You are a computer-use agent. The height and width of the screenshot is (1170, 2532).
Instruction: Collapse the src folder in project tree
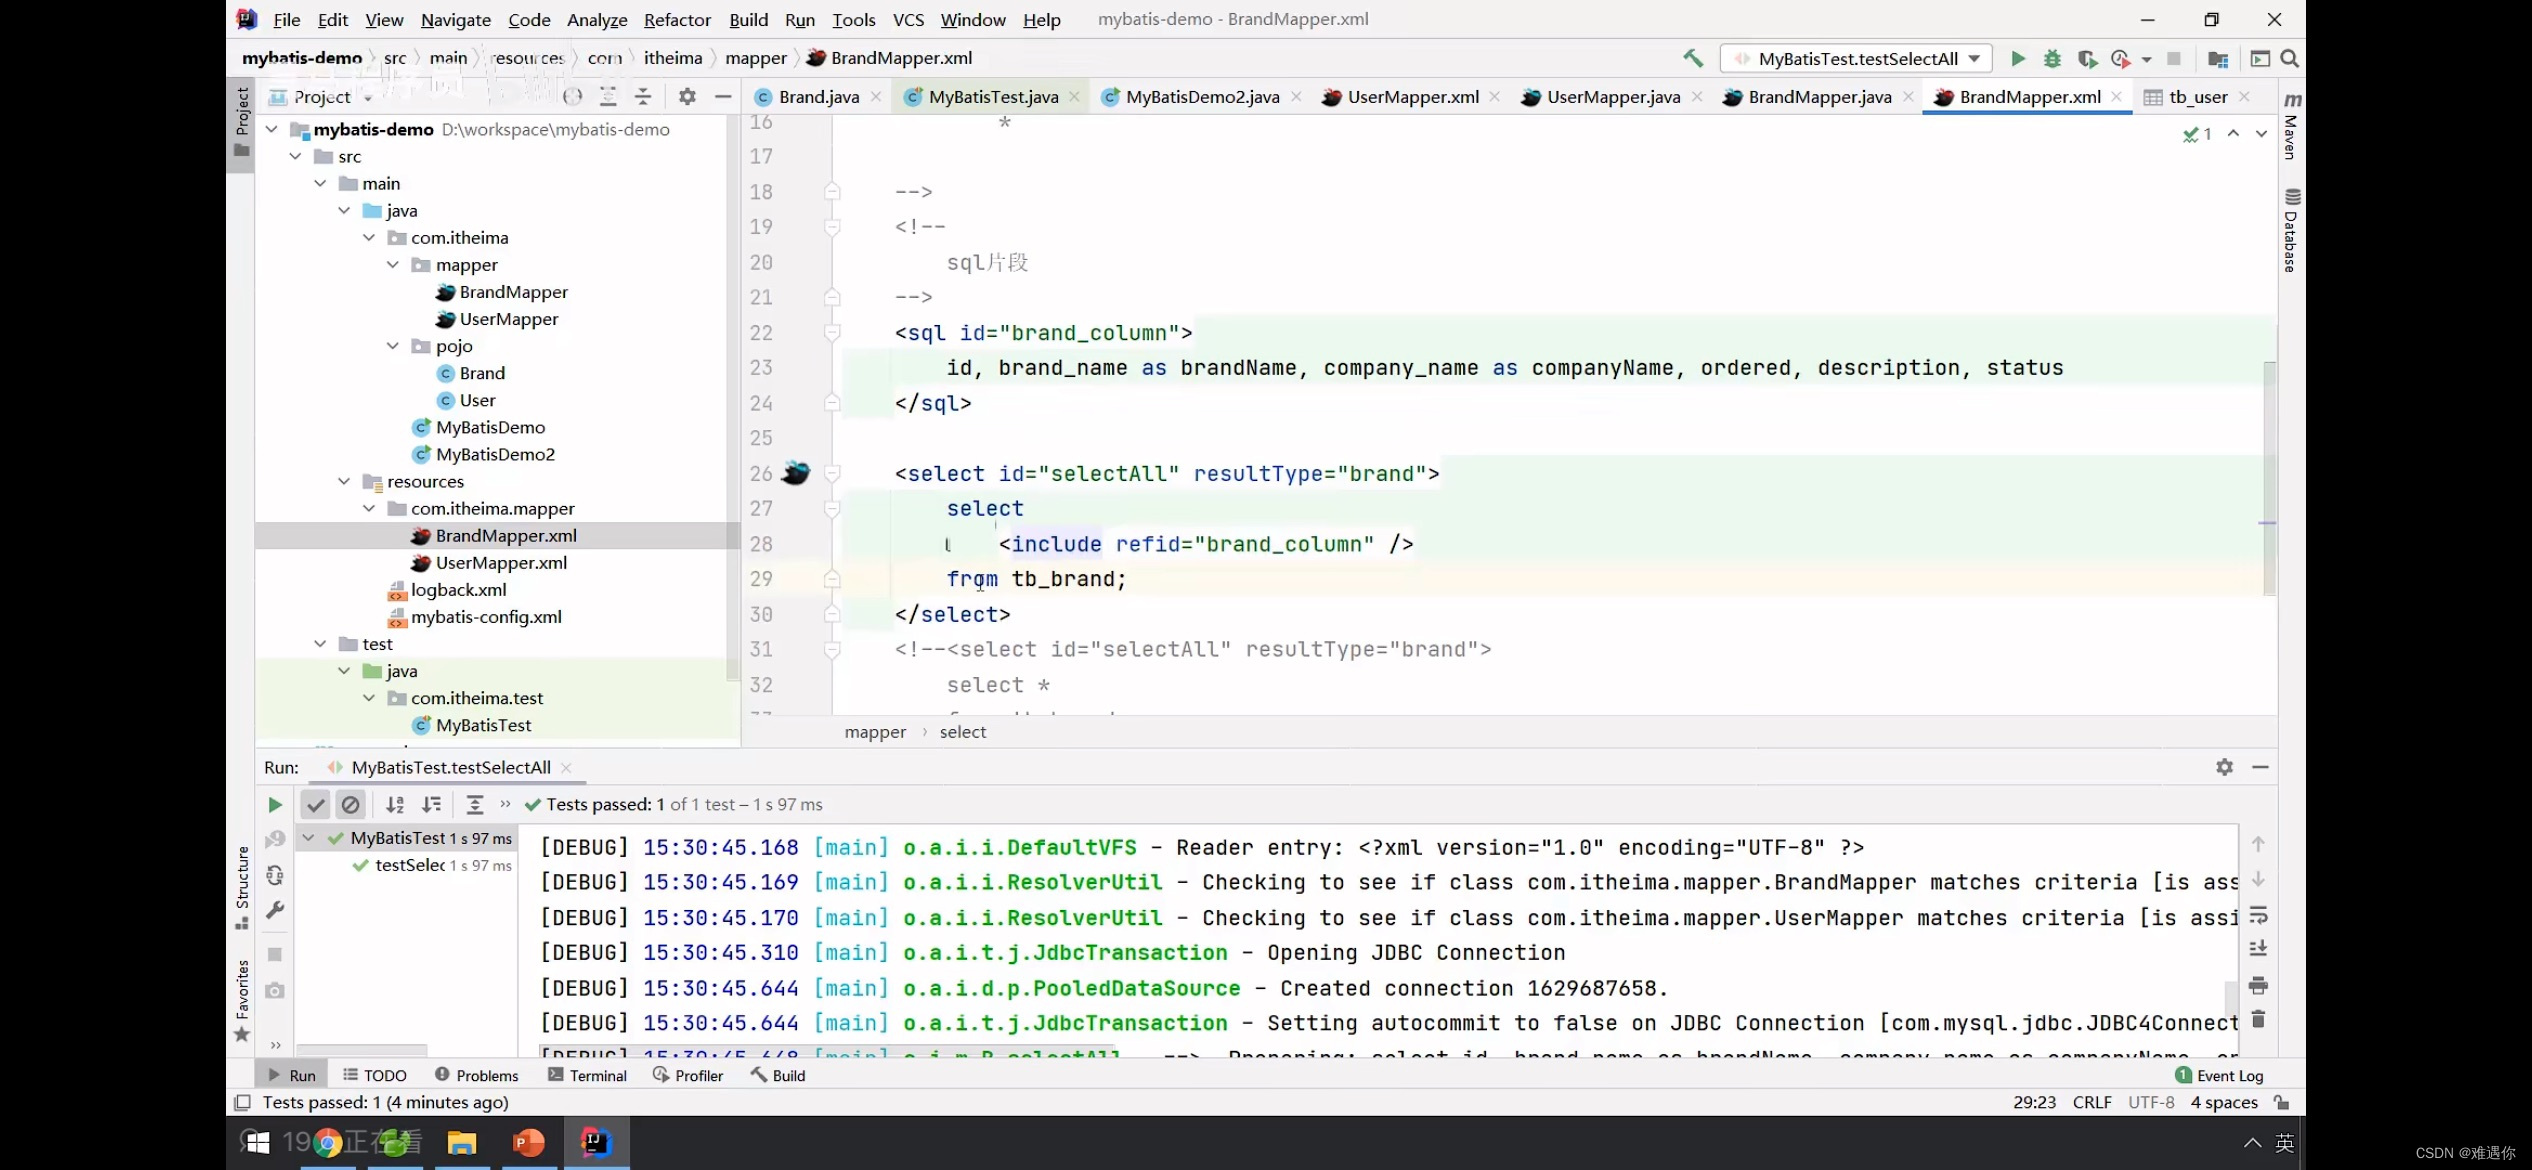pos(295,156)
